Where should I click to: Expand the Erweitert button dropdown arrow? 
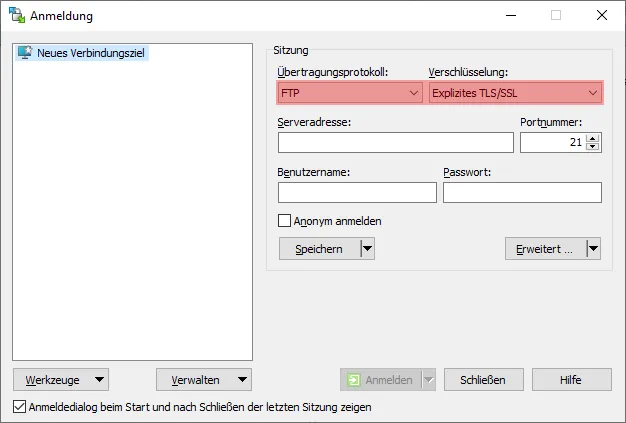click(593, 249)
